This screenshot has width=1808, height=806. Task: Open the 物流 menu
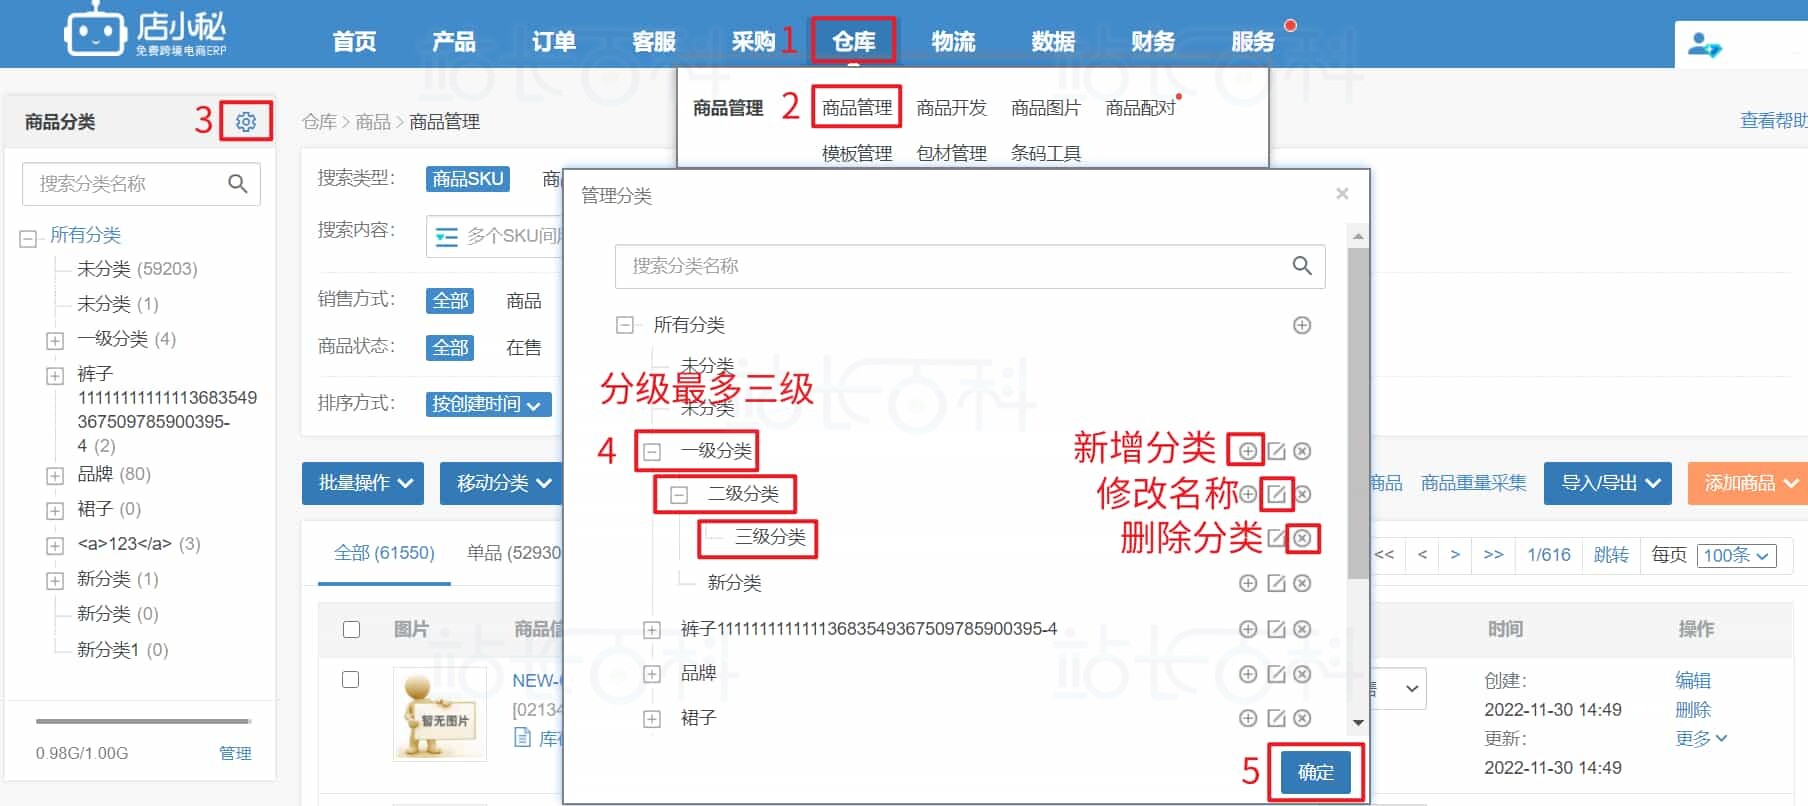pyautogui.click(x=953, y=42)
